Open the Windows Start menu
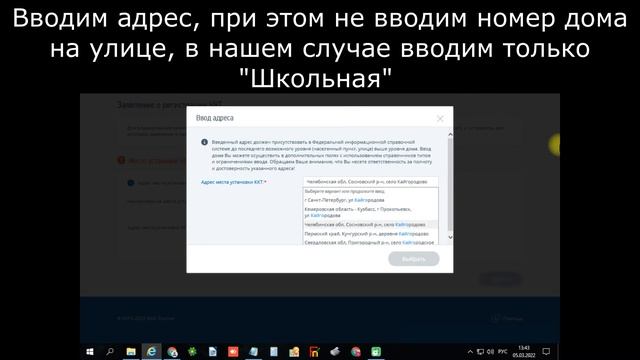This screenshot has width=640, height=360. pyautogui.click(x=90, y=351)
